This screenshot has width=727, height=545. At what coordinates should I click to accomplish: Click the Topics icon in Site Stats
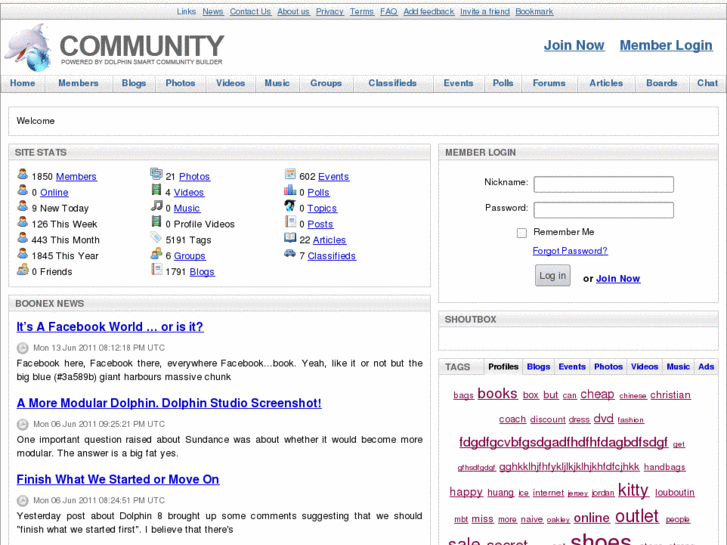(x=290, y=206)
